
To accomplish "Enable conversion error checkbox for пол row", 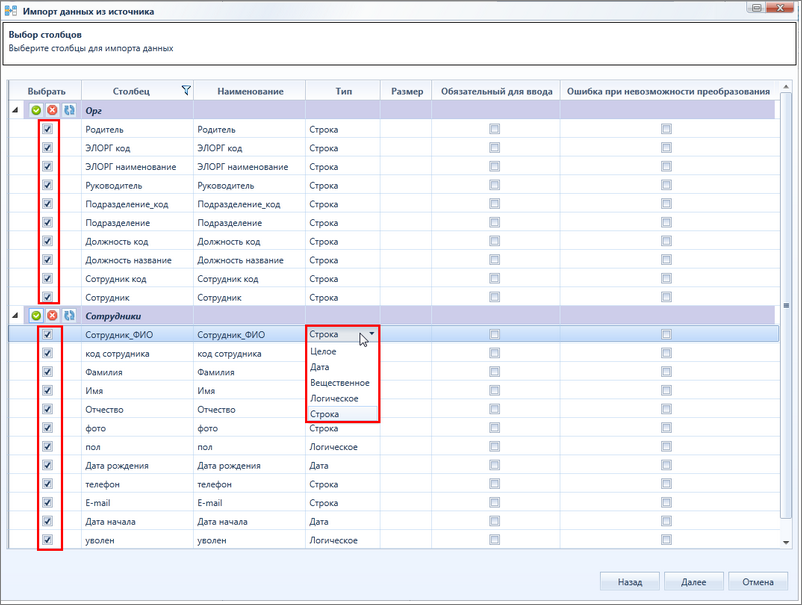I will coord(666,446).
